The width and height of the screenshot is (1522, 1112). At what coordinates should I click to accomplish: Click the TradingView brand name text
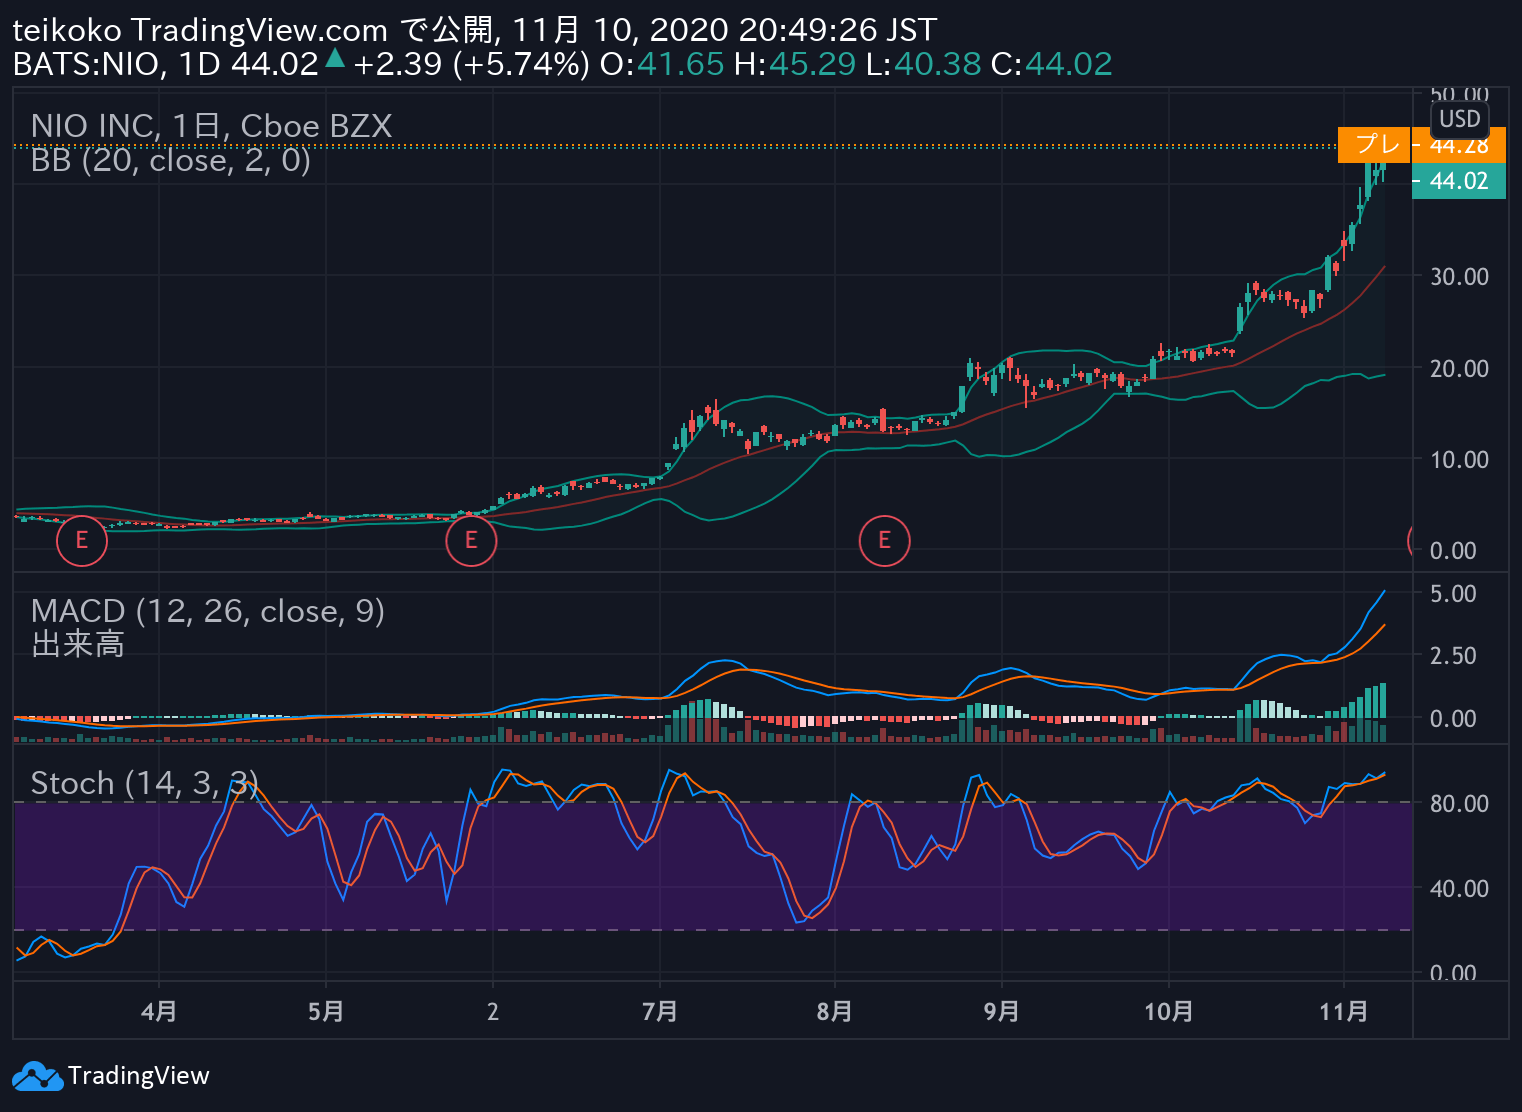coord(139,1076)
